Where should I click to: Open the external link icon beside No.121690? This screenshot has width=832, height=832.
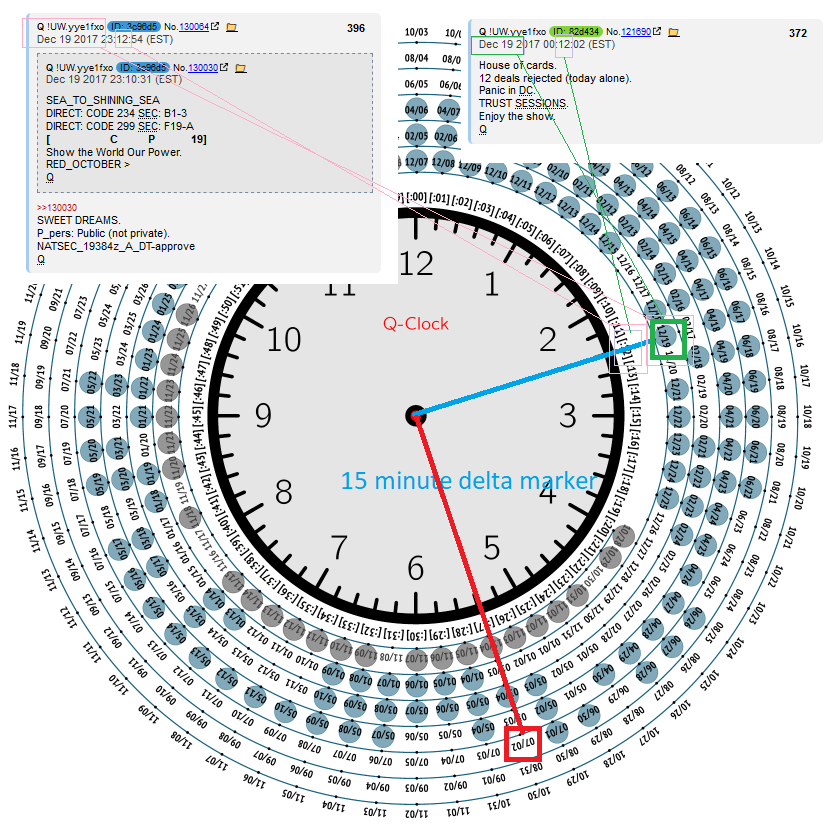(x=656, y=31)
